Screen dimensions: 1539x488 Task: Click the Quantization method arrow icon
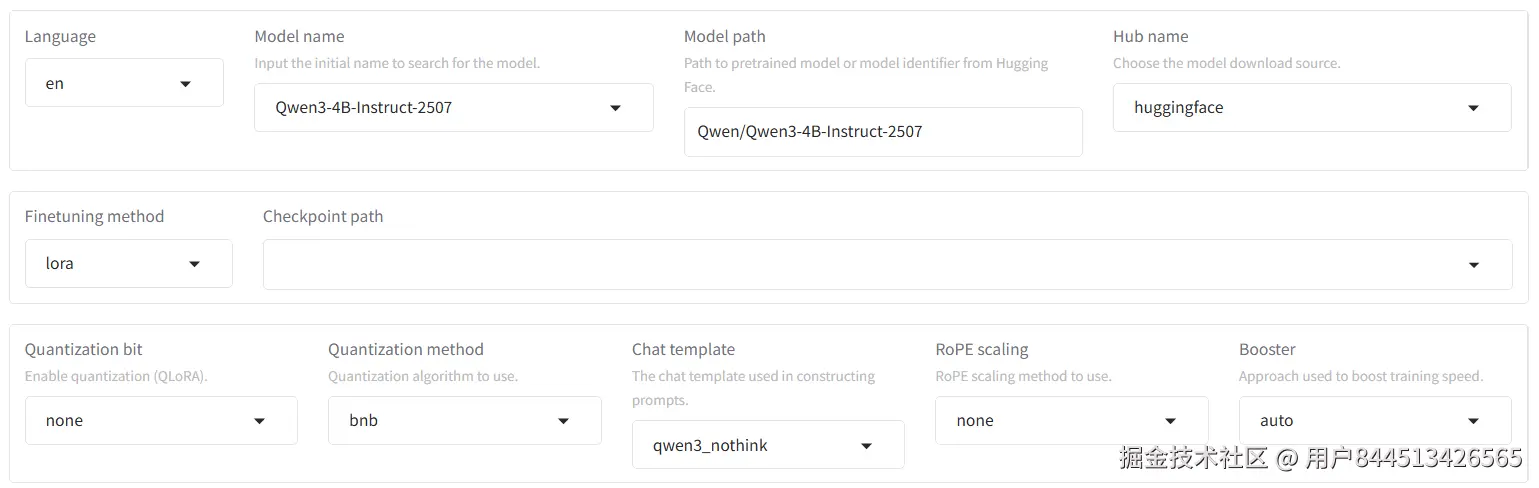click(564, 421)
